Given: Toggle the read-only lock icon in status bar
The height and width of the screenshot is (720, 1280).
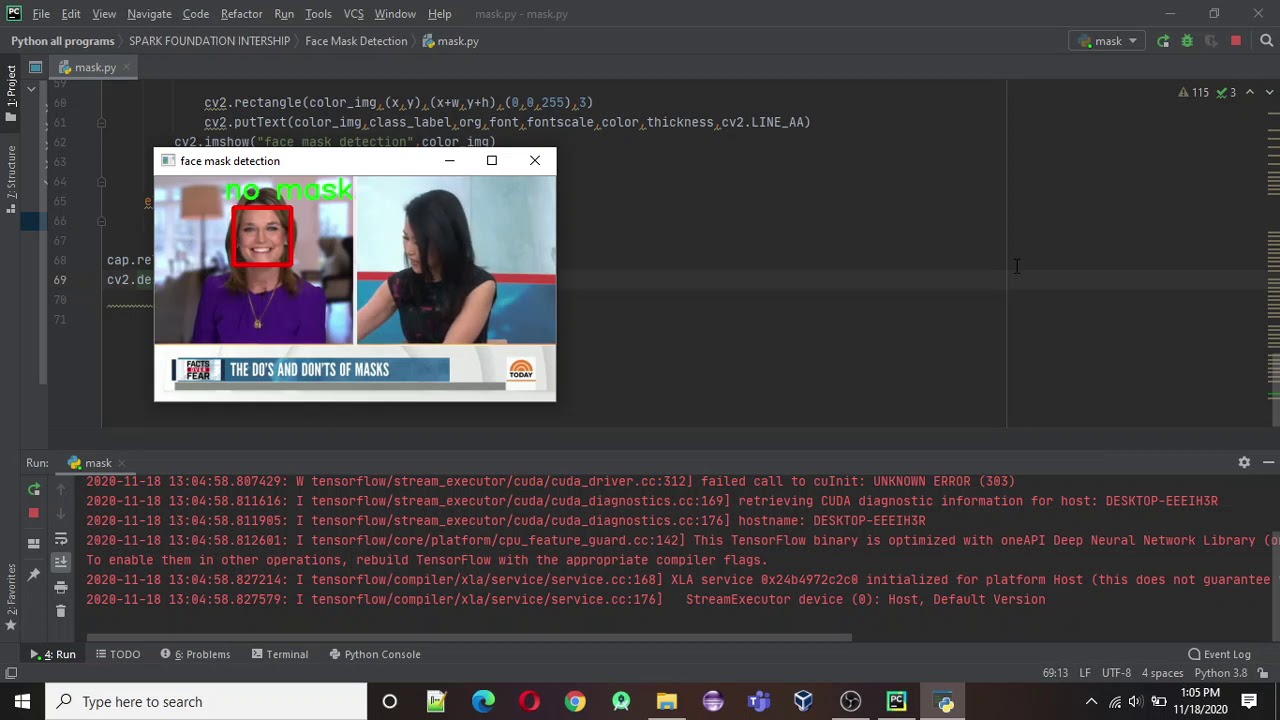Looking at the screenshot, I should (x=1263, y=673).
